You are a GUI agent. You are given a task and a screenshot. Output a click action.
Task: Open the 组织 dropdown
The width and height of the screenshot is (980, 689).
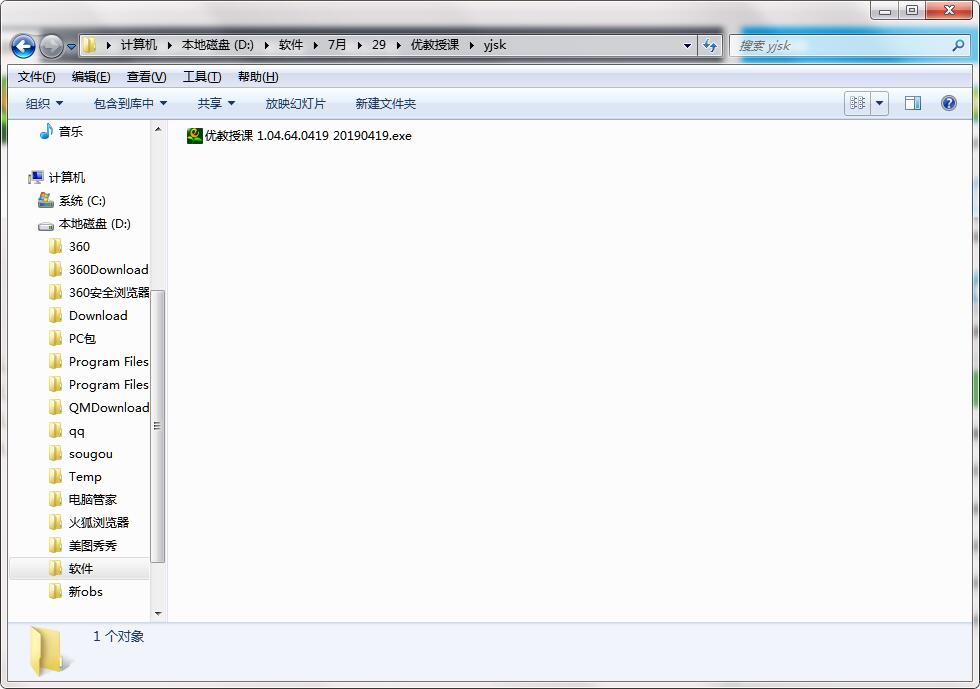44,104
